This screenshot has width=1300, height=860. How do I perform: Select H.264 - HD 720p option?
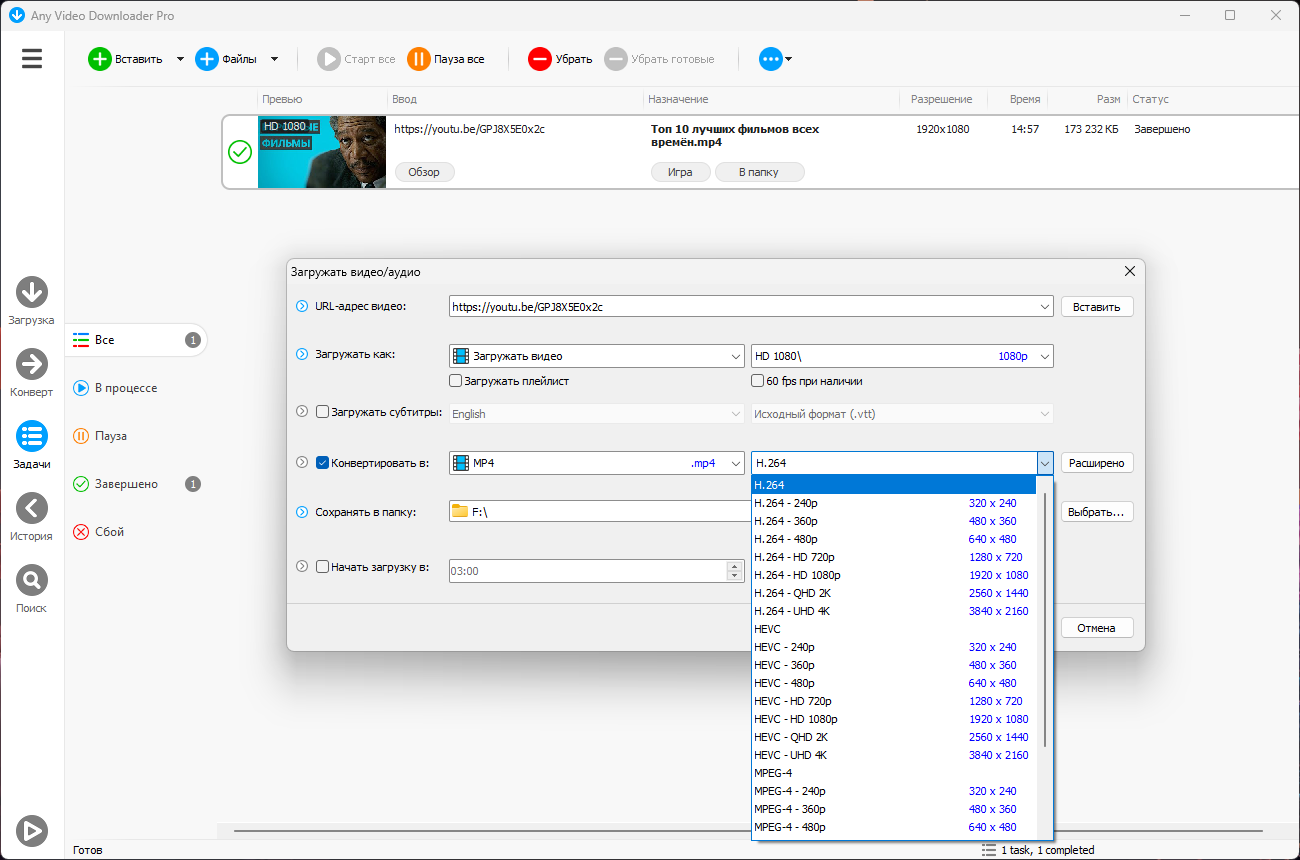(893, 557)
